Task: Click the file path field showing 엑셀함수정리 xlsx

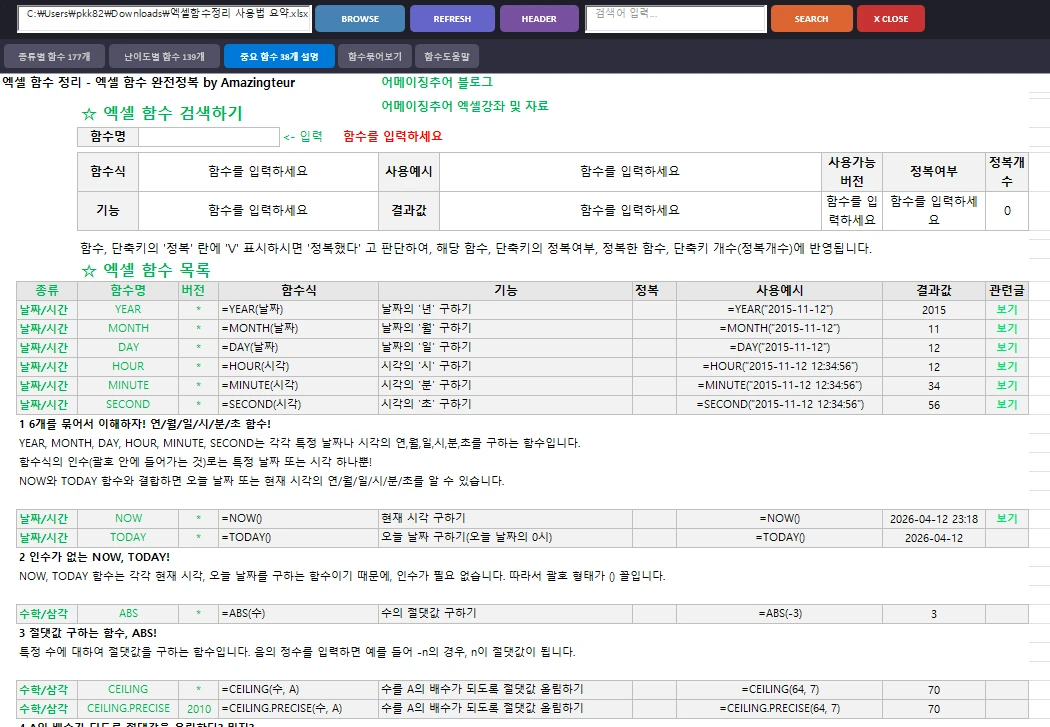Action: pyautogui.click(x=165, y=19)
